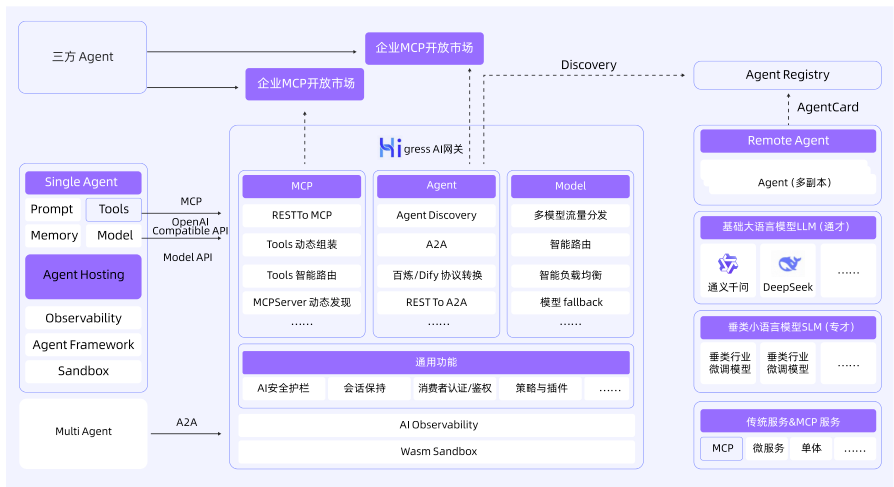Click the Memory cell
Image resolution: width=894 pixels, height=487 pixels.
click(x=54, y=236)
